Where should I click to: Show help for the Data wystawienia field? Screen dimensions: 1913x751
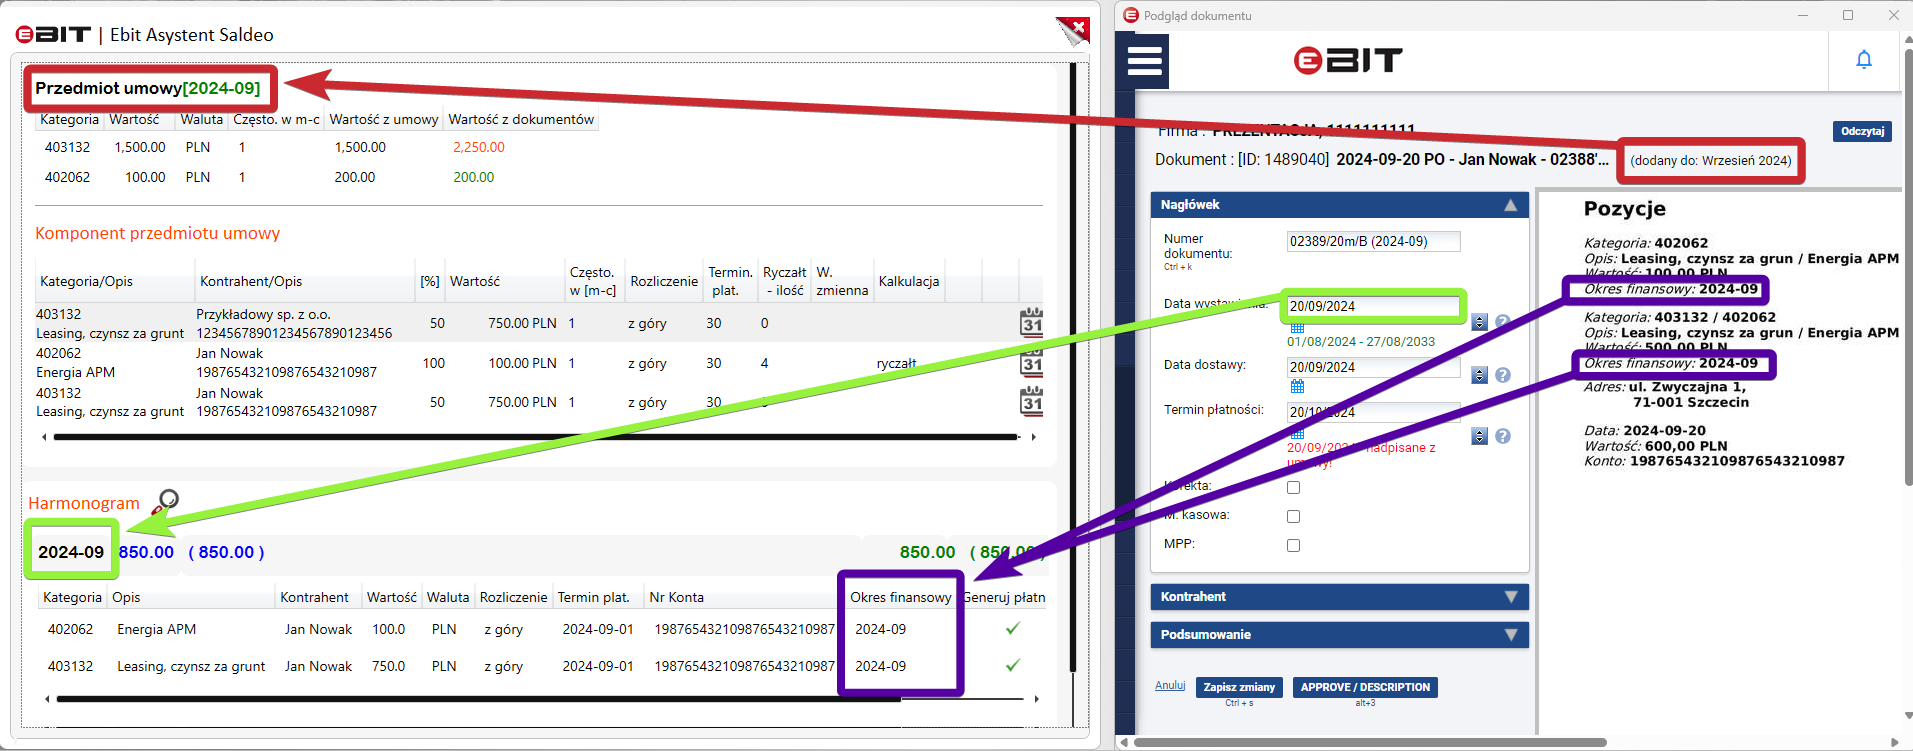point(1502,322)
